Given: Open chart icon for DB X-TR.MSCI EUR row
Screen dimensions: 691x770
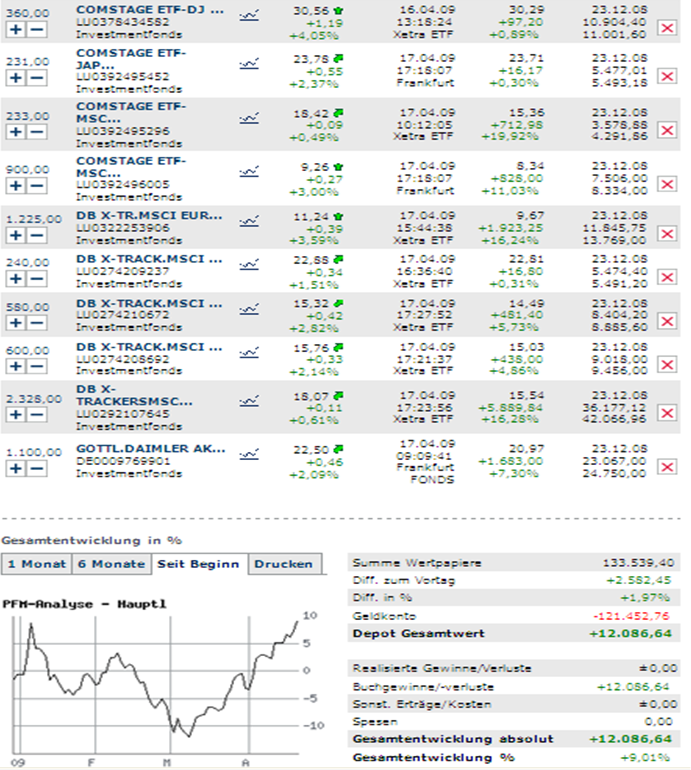Looking at the screenshot, I should [249, 221].
